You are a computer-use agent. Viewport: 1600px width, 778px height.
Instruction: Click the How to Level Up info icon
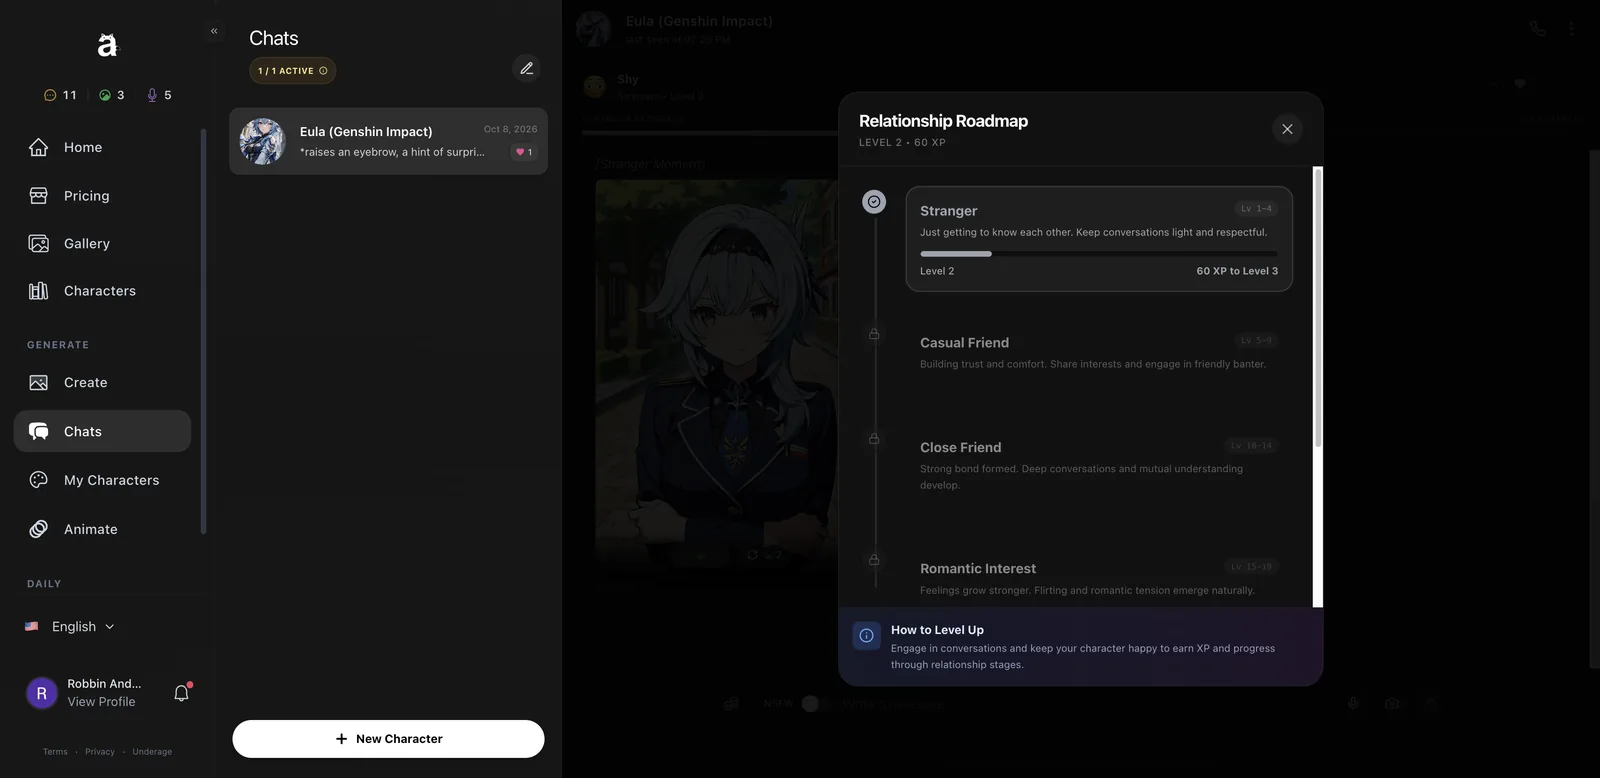866,635
